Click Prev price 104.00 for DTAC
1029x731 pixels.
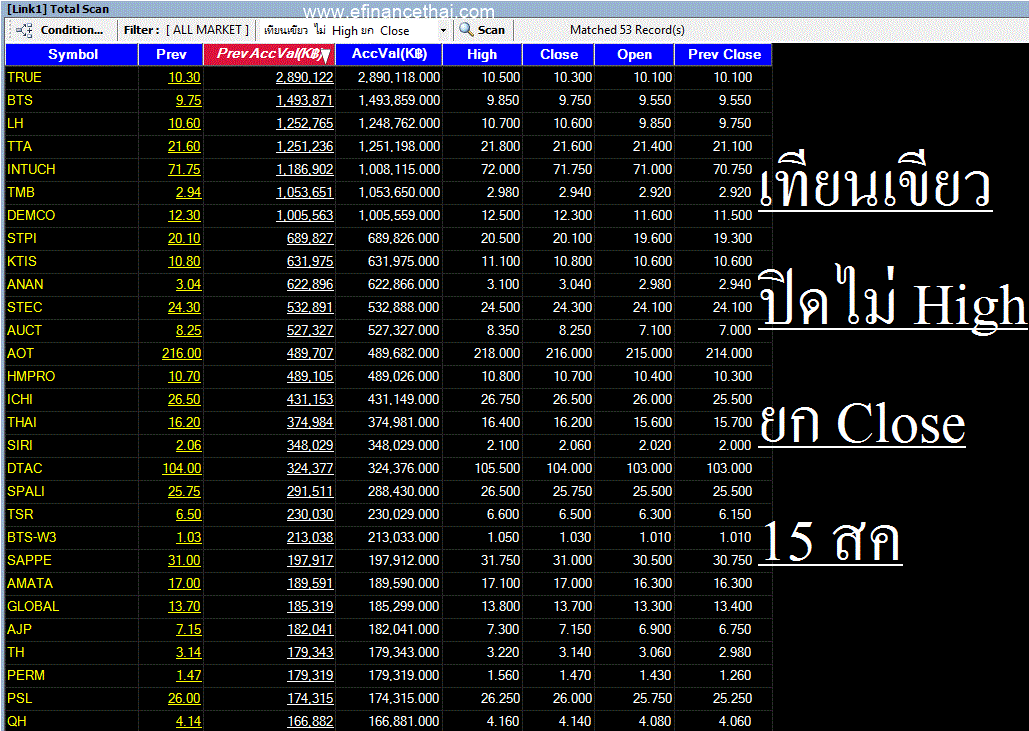pyautogui.click(x=182, y=468)
